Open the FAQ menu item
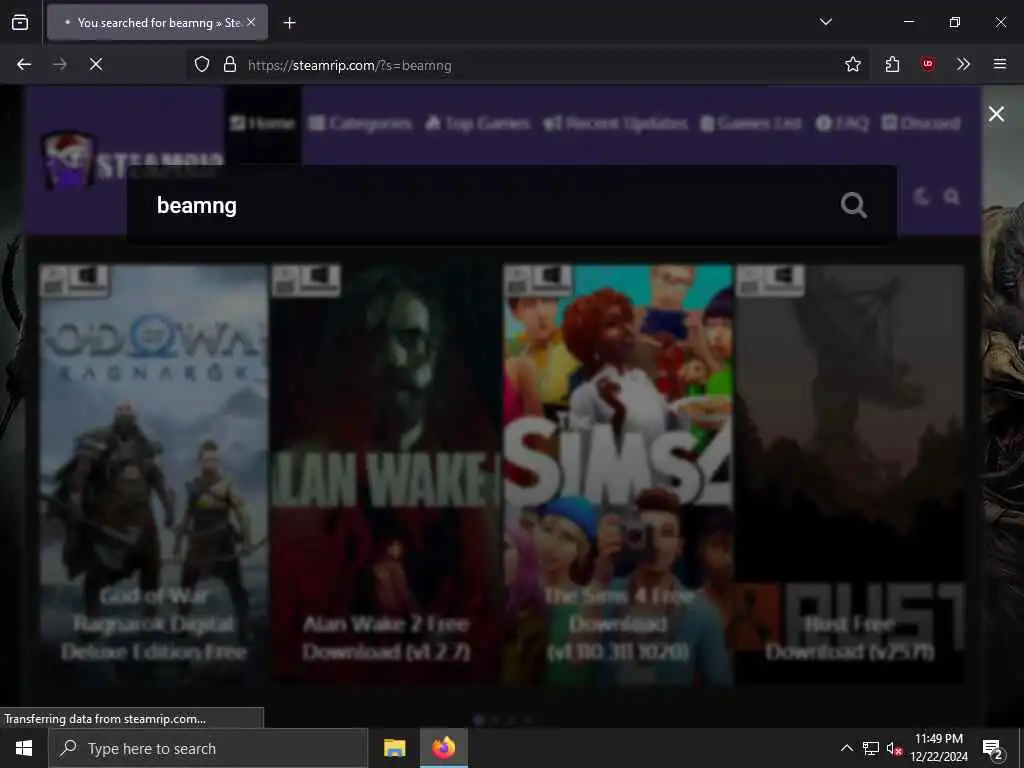The image size is (1024, 768). point(842,123)
